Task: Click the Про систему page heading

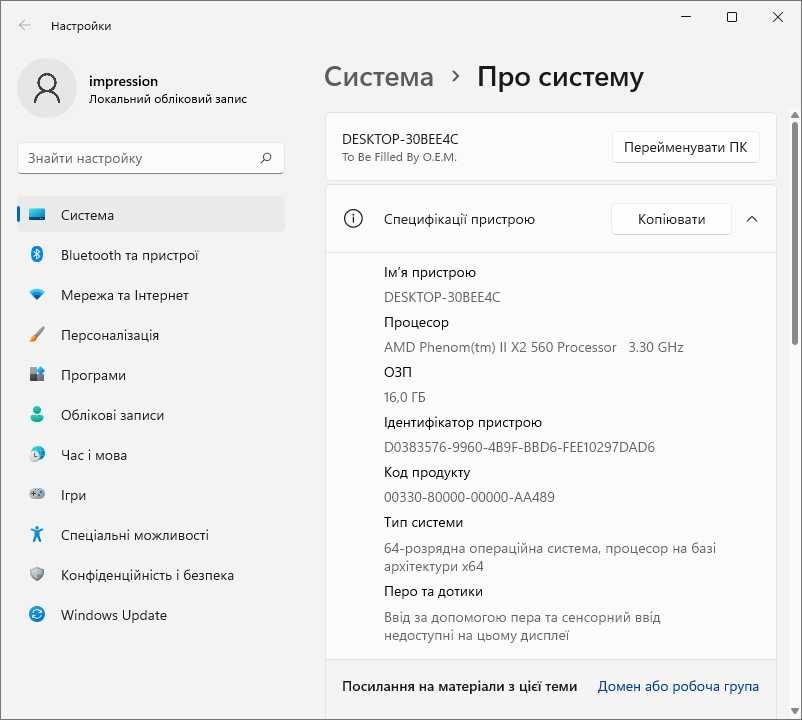Action: tap(560, 77)
